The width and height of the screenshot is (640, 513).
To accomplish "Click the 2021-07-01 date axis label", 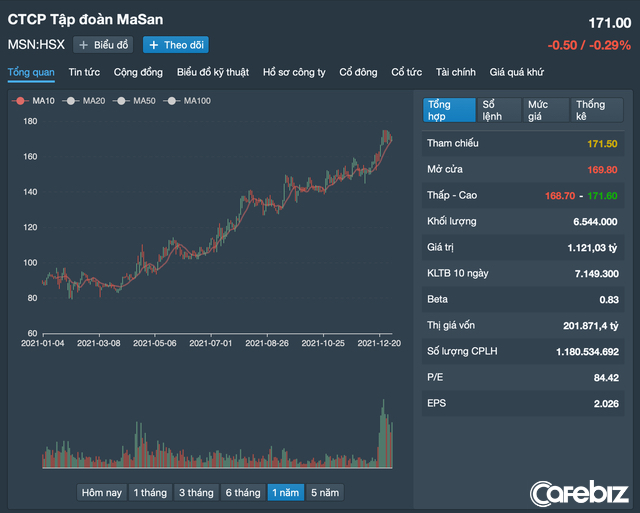I will pyautogui.click(x=211, y=343).
